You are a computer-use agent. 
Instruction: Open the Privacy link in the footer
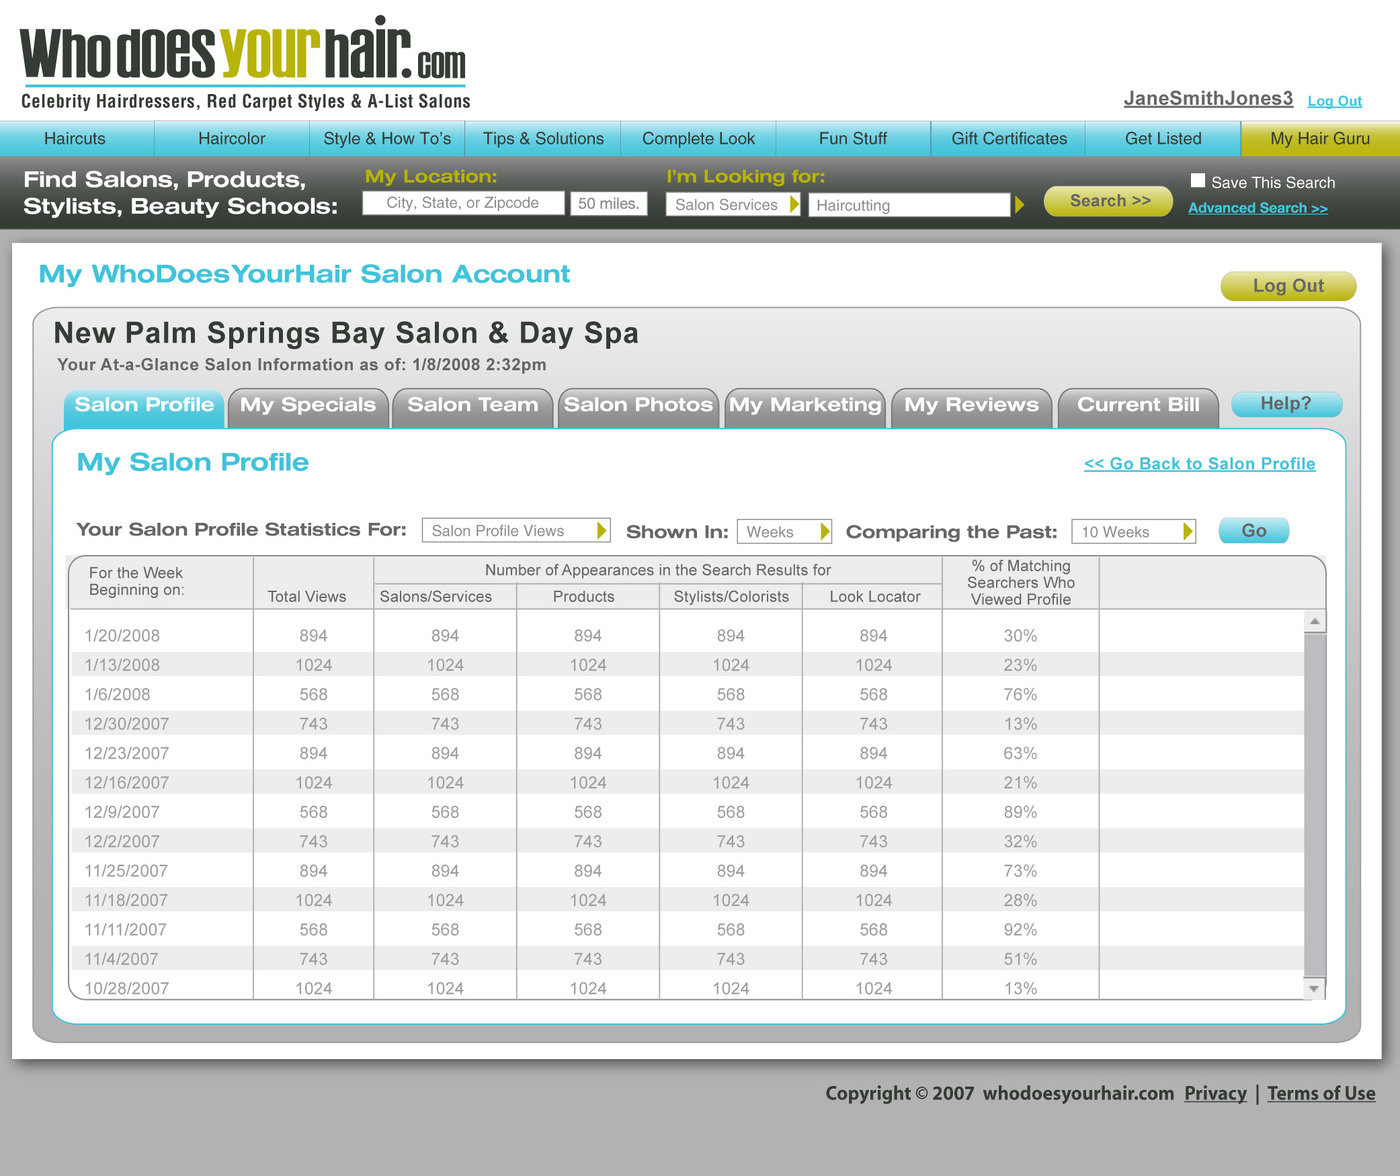[1215, 1093]
